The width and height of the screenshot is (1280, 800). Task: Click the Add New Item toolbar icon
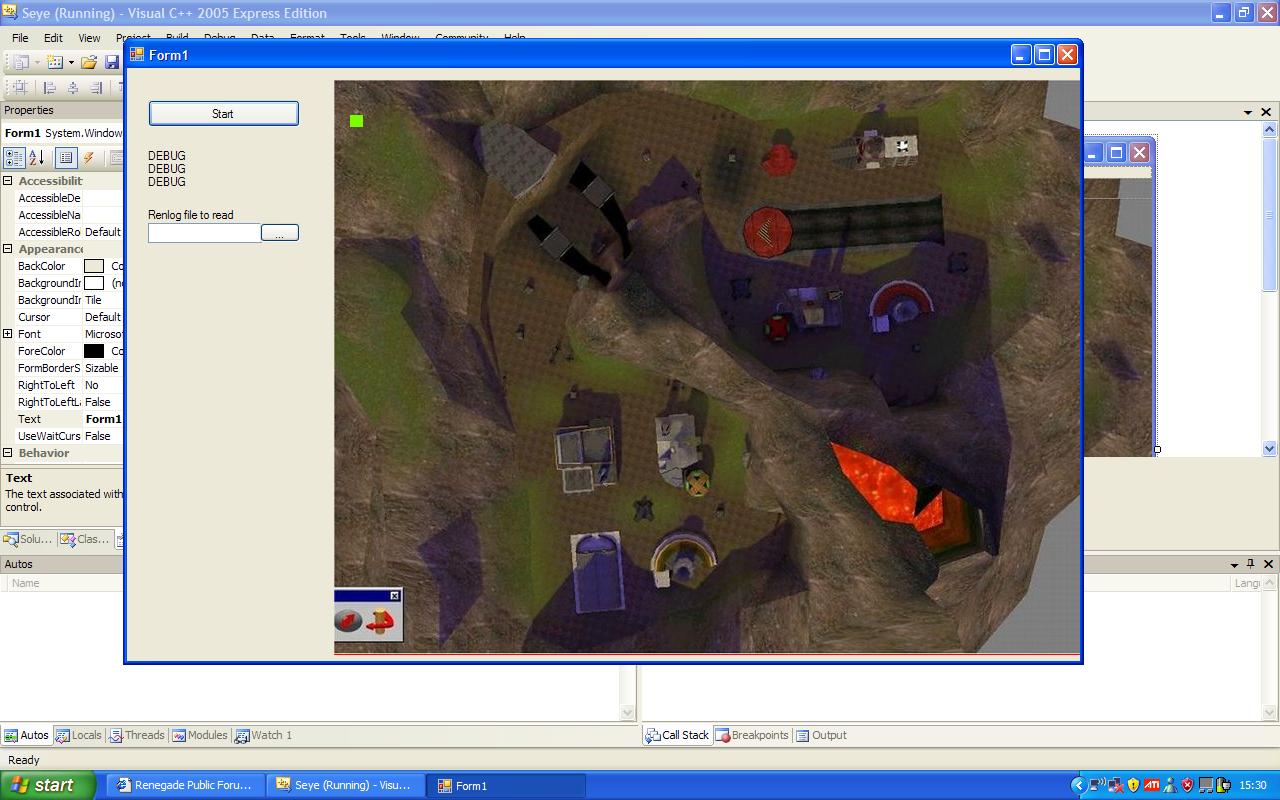click(54, 63)
